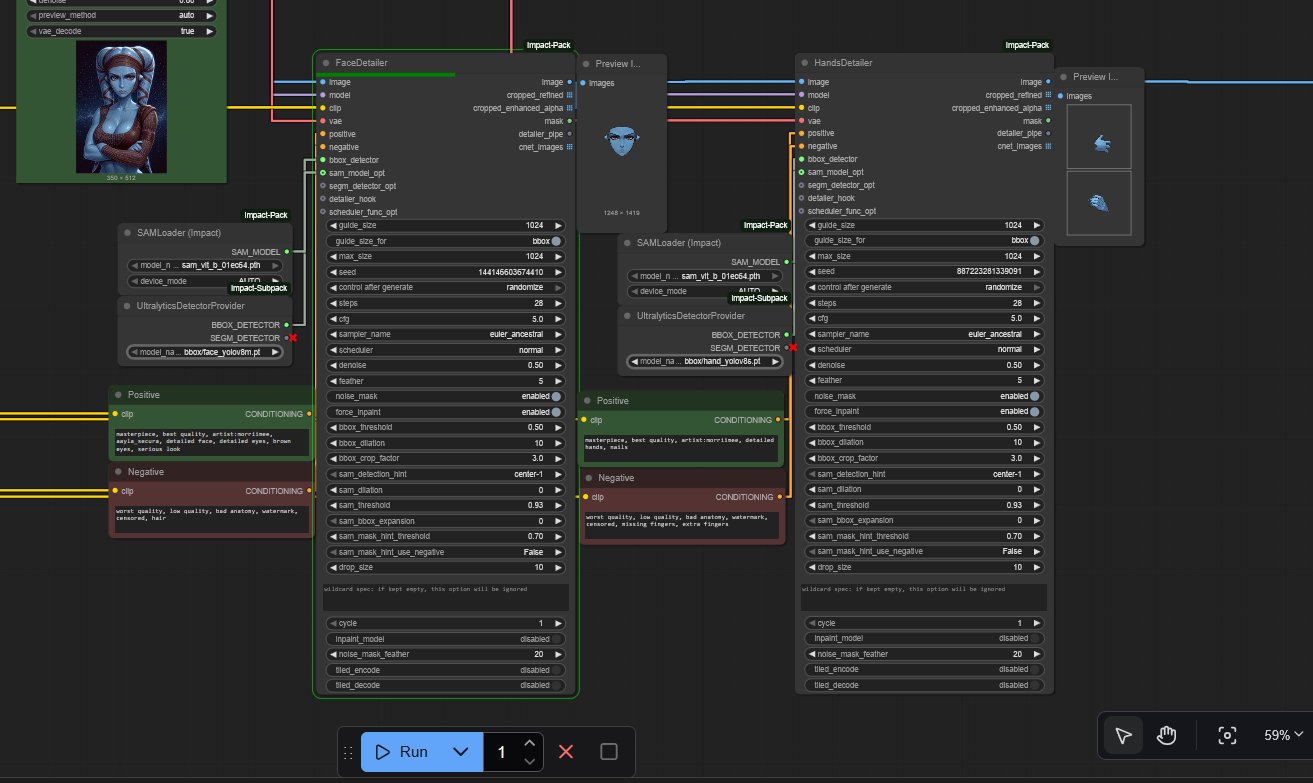Switch to the hand pan mode
This screenshot has width=1313, height=783.
1166,736
